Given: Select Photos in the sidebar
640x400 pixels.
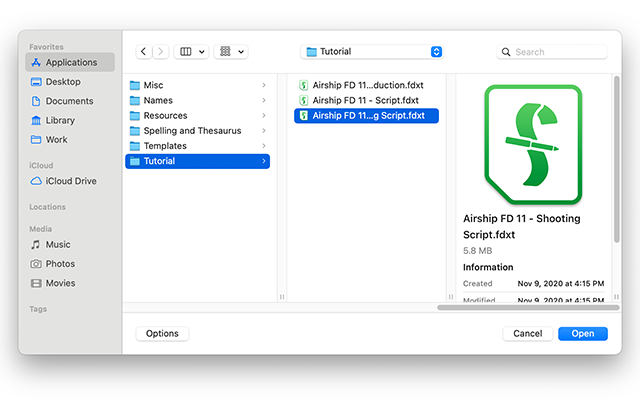Looking at the screenshot, I should pos(60,264).
